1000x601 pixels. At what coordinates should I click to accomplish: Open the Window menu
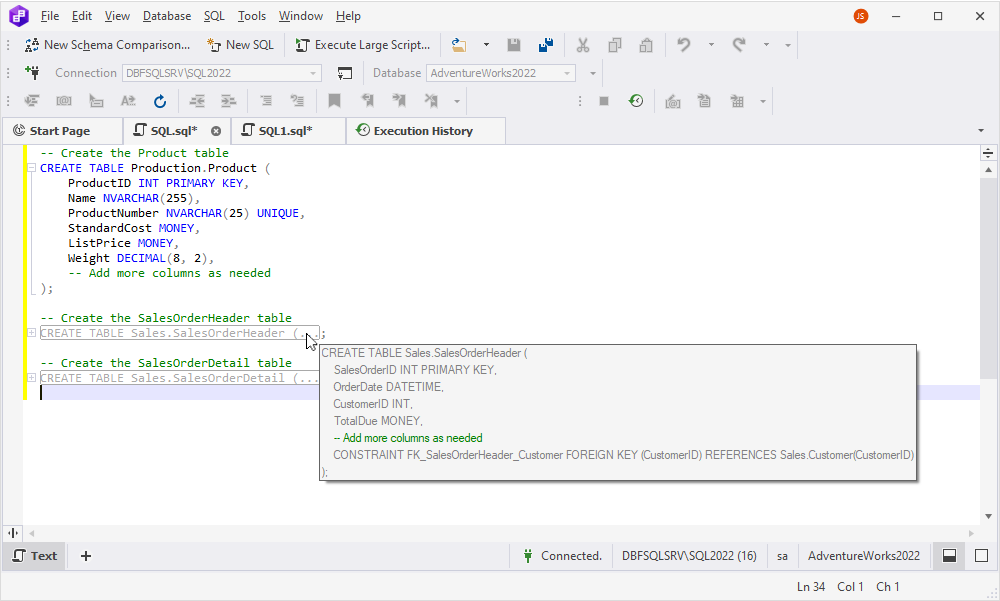pos(300,16)
